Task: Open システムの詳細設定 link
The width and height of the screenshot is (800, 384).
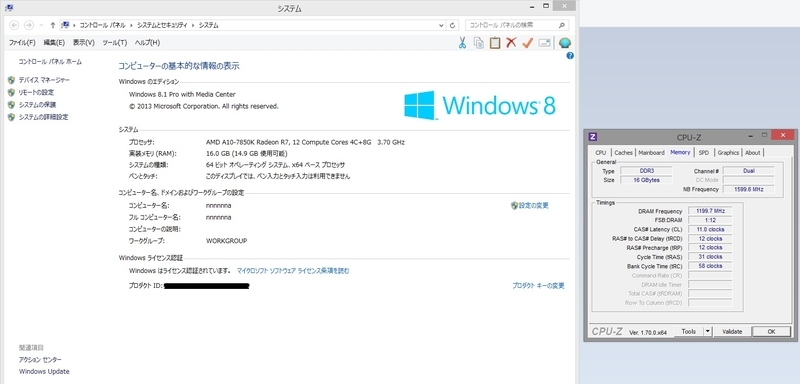Action: tap(43, 117)
